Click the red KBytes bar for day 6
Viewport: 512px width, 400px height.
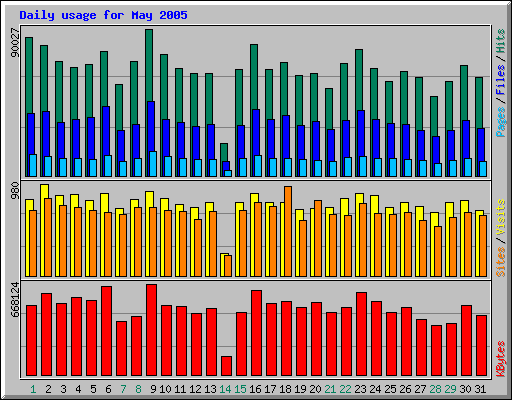[106, 331]
